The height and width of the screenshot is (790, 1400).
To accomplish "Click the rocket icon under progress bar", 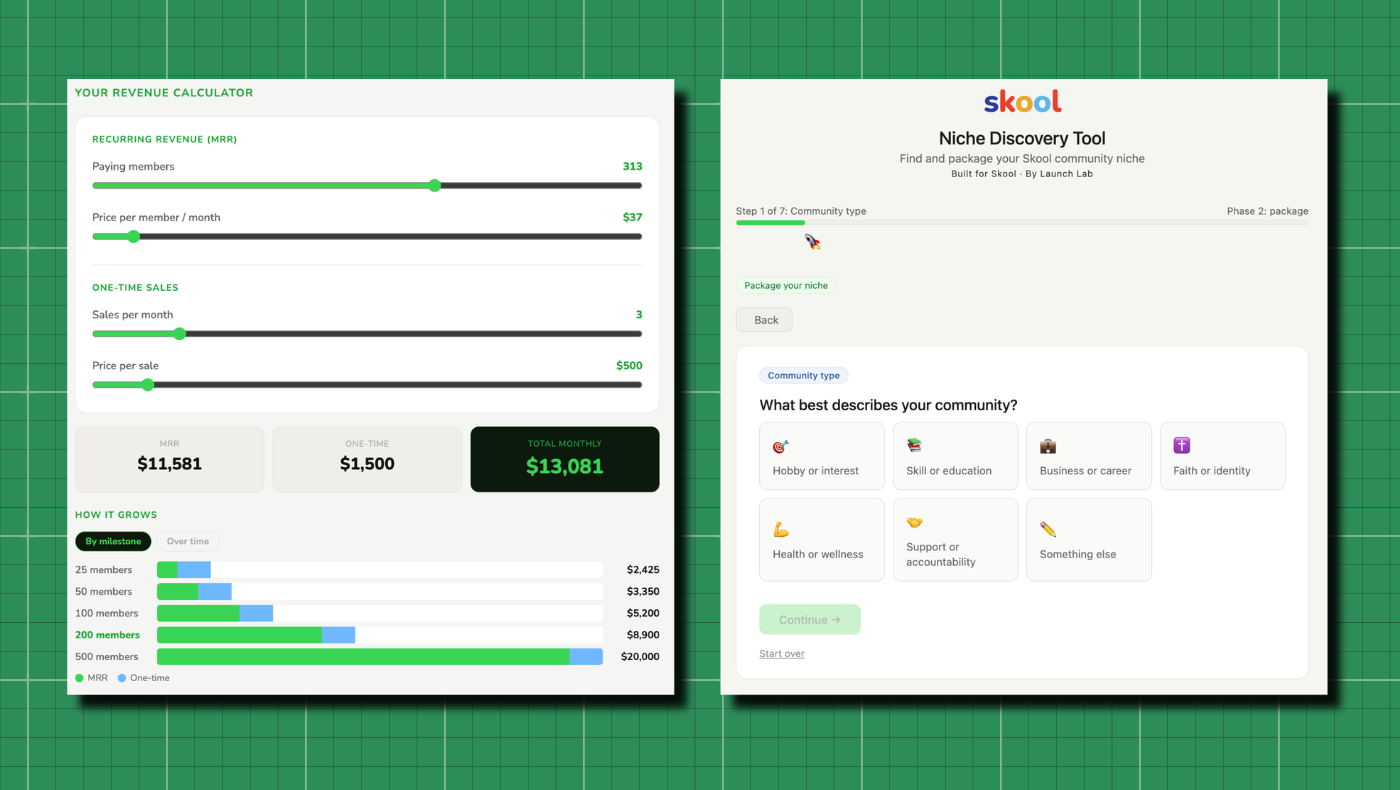I will tap(813, 241).
